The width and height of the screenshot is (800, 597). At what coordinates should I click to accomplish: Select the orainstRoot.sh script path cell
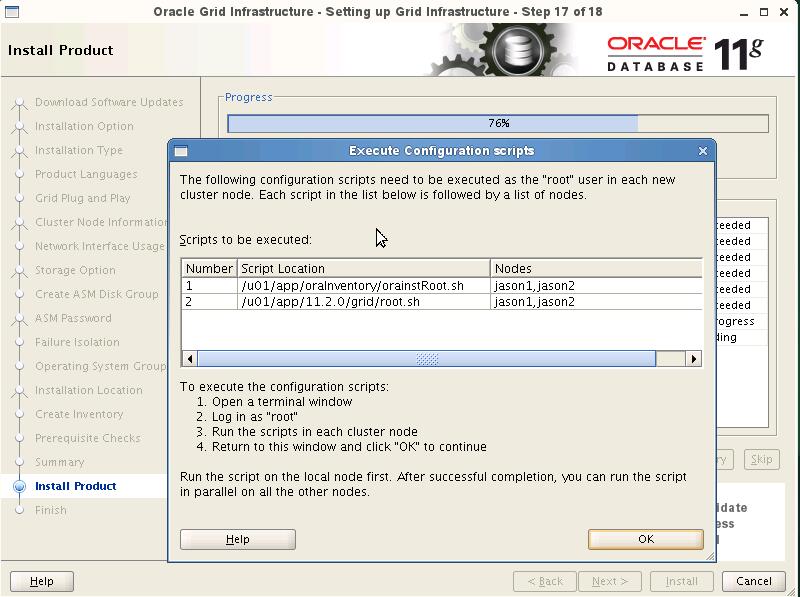point(363,286)
